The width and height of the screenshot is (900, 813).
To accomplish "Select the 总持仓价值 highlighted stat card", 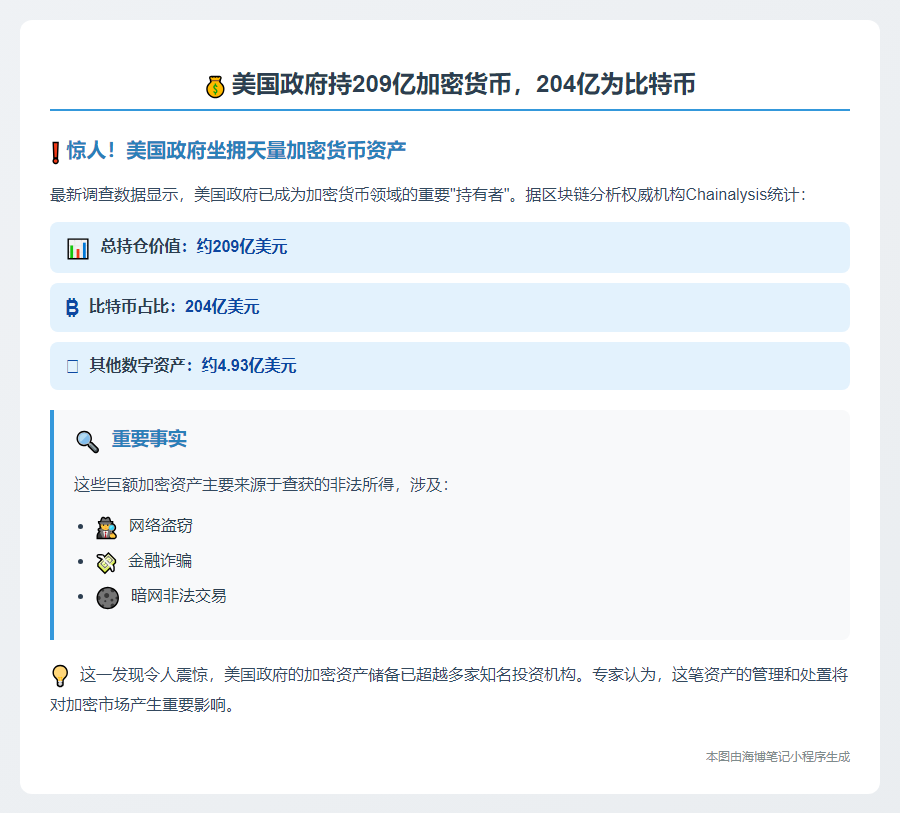I will pos(450,247).
